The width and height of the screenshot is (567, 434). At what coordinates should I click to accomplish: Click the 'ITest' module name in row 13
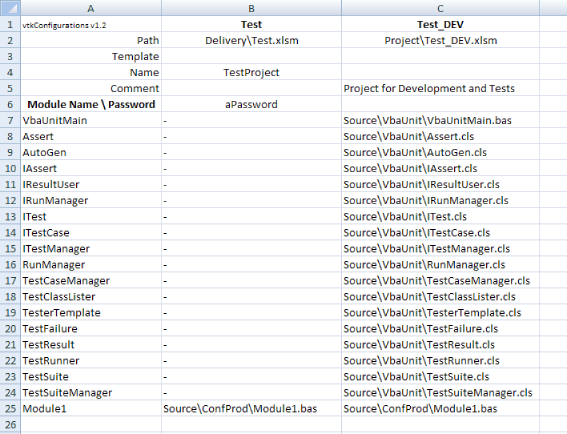(x=91, y=216)
